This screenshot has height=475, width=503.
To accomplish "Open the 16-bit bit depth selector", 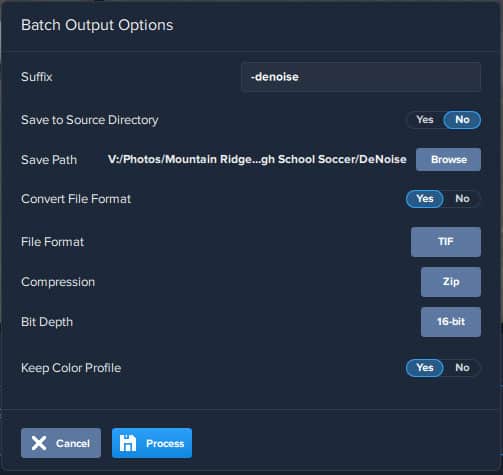I will click(x=451, y=322).
